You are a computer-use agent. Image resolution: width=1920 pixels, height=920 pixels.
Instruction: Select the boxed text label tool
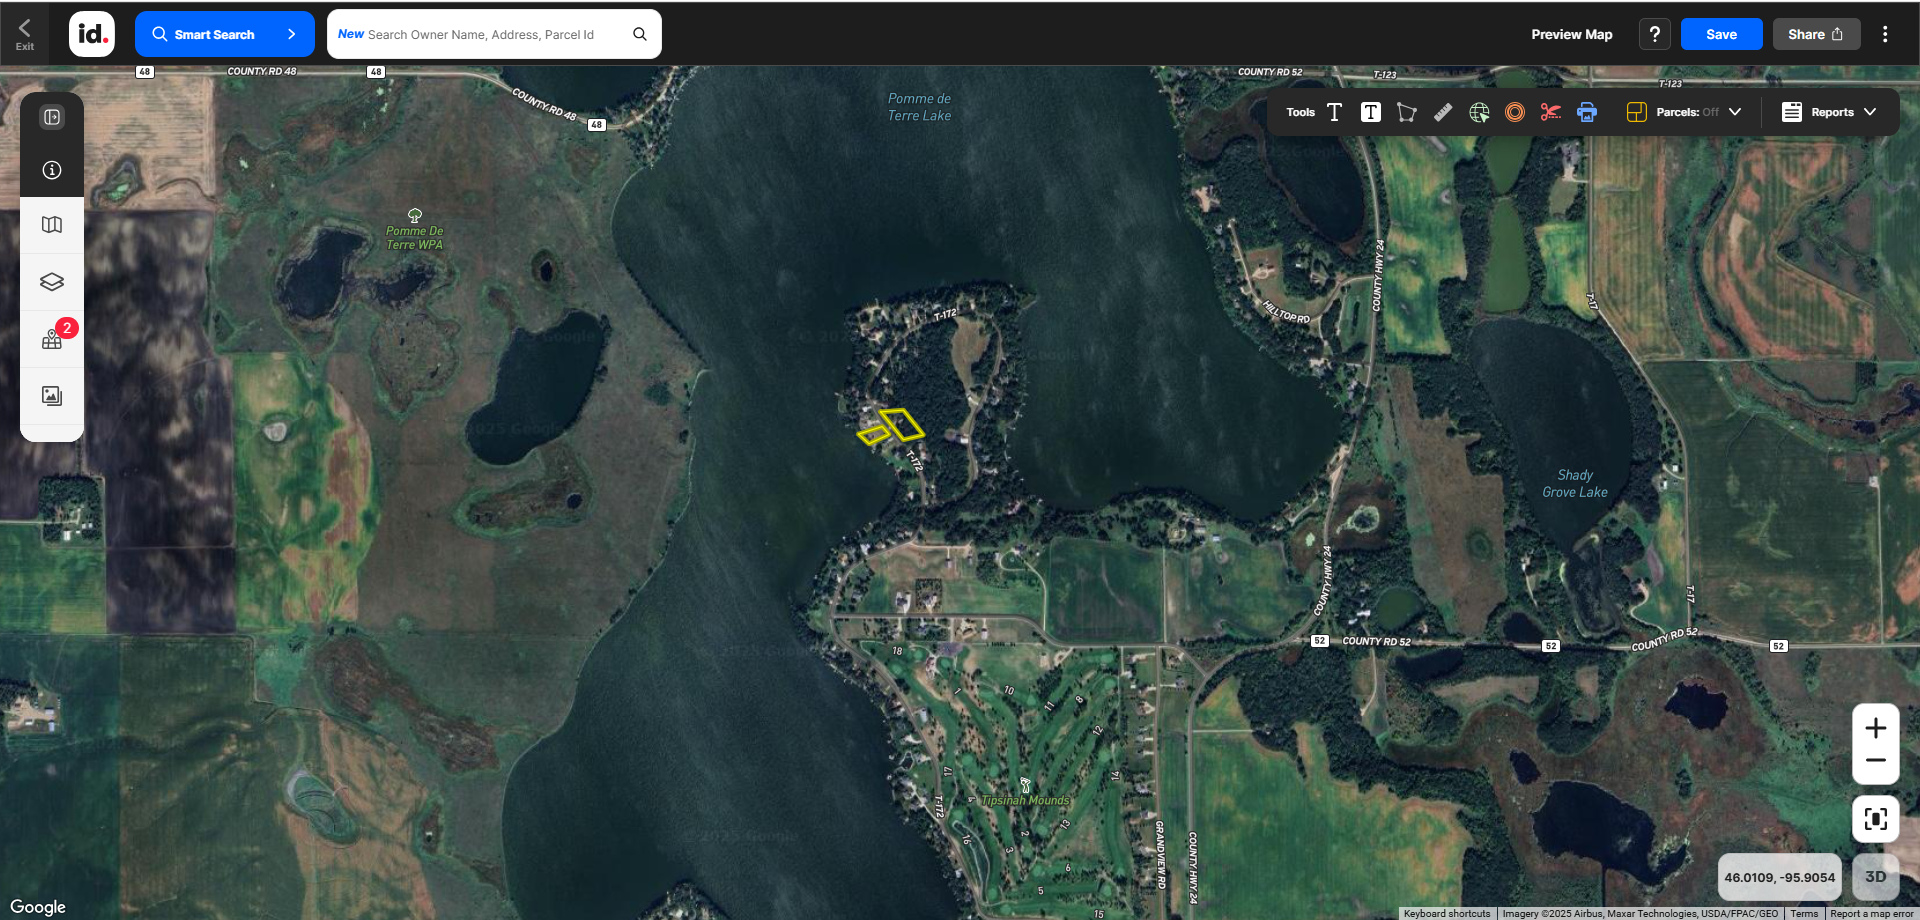(1370, 112)
